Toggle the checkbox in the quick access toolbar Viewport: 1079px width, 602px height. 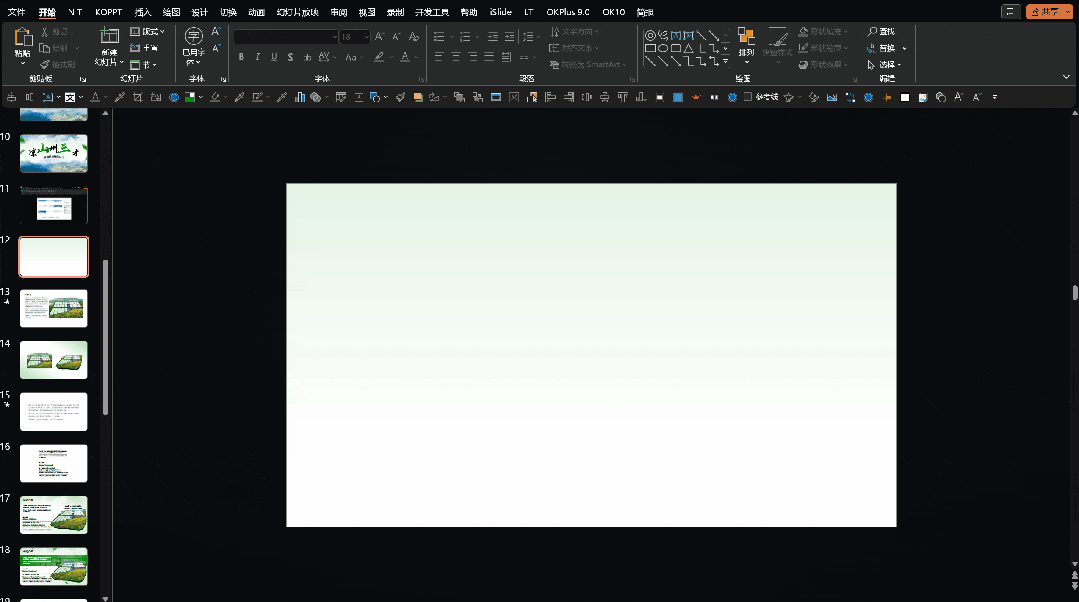click(x=748, y=98)
